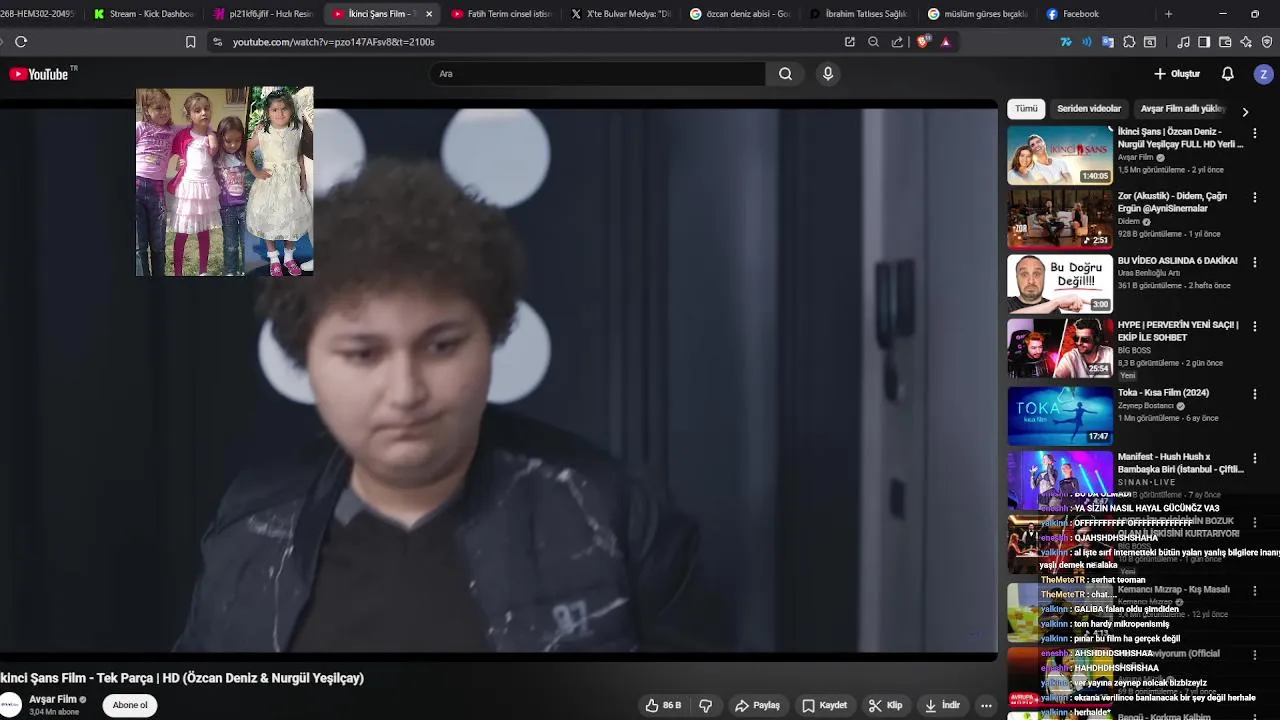1280x720 pixels.
Task: Open the translate extension icon
Action: [1108, 42]
